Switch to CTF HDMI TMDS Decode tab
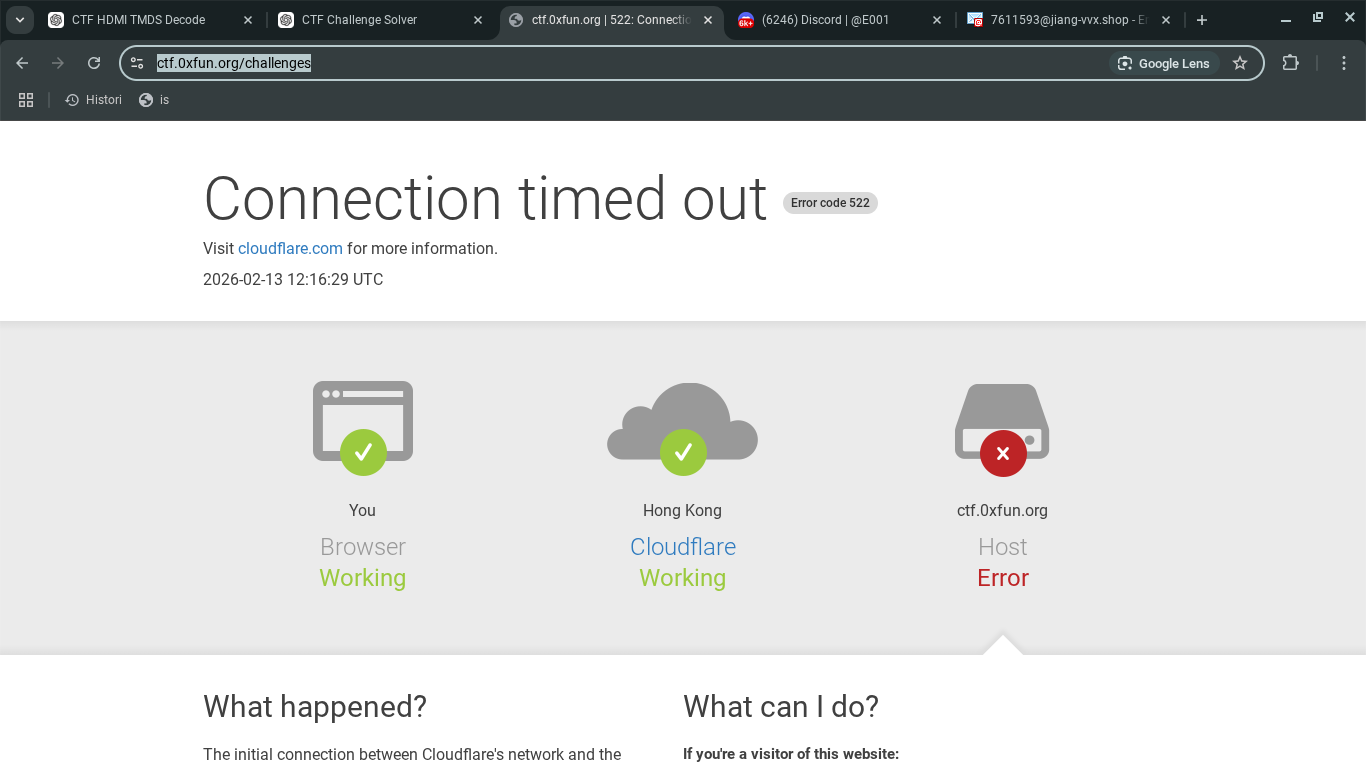Image resolution: width=1366 pixels, height=768 pixels. click(138, 20)
